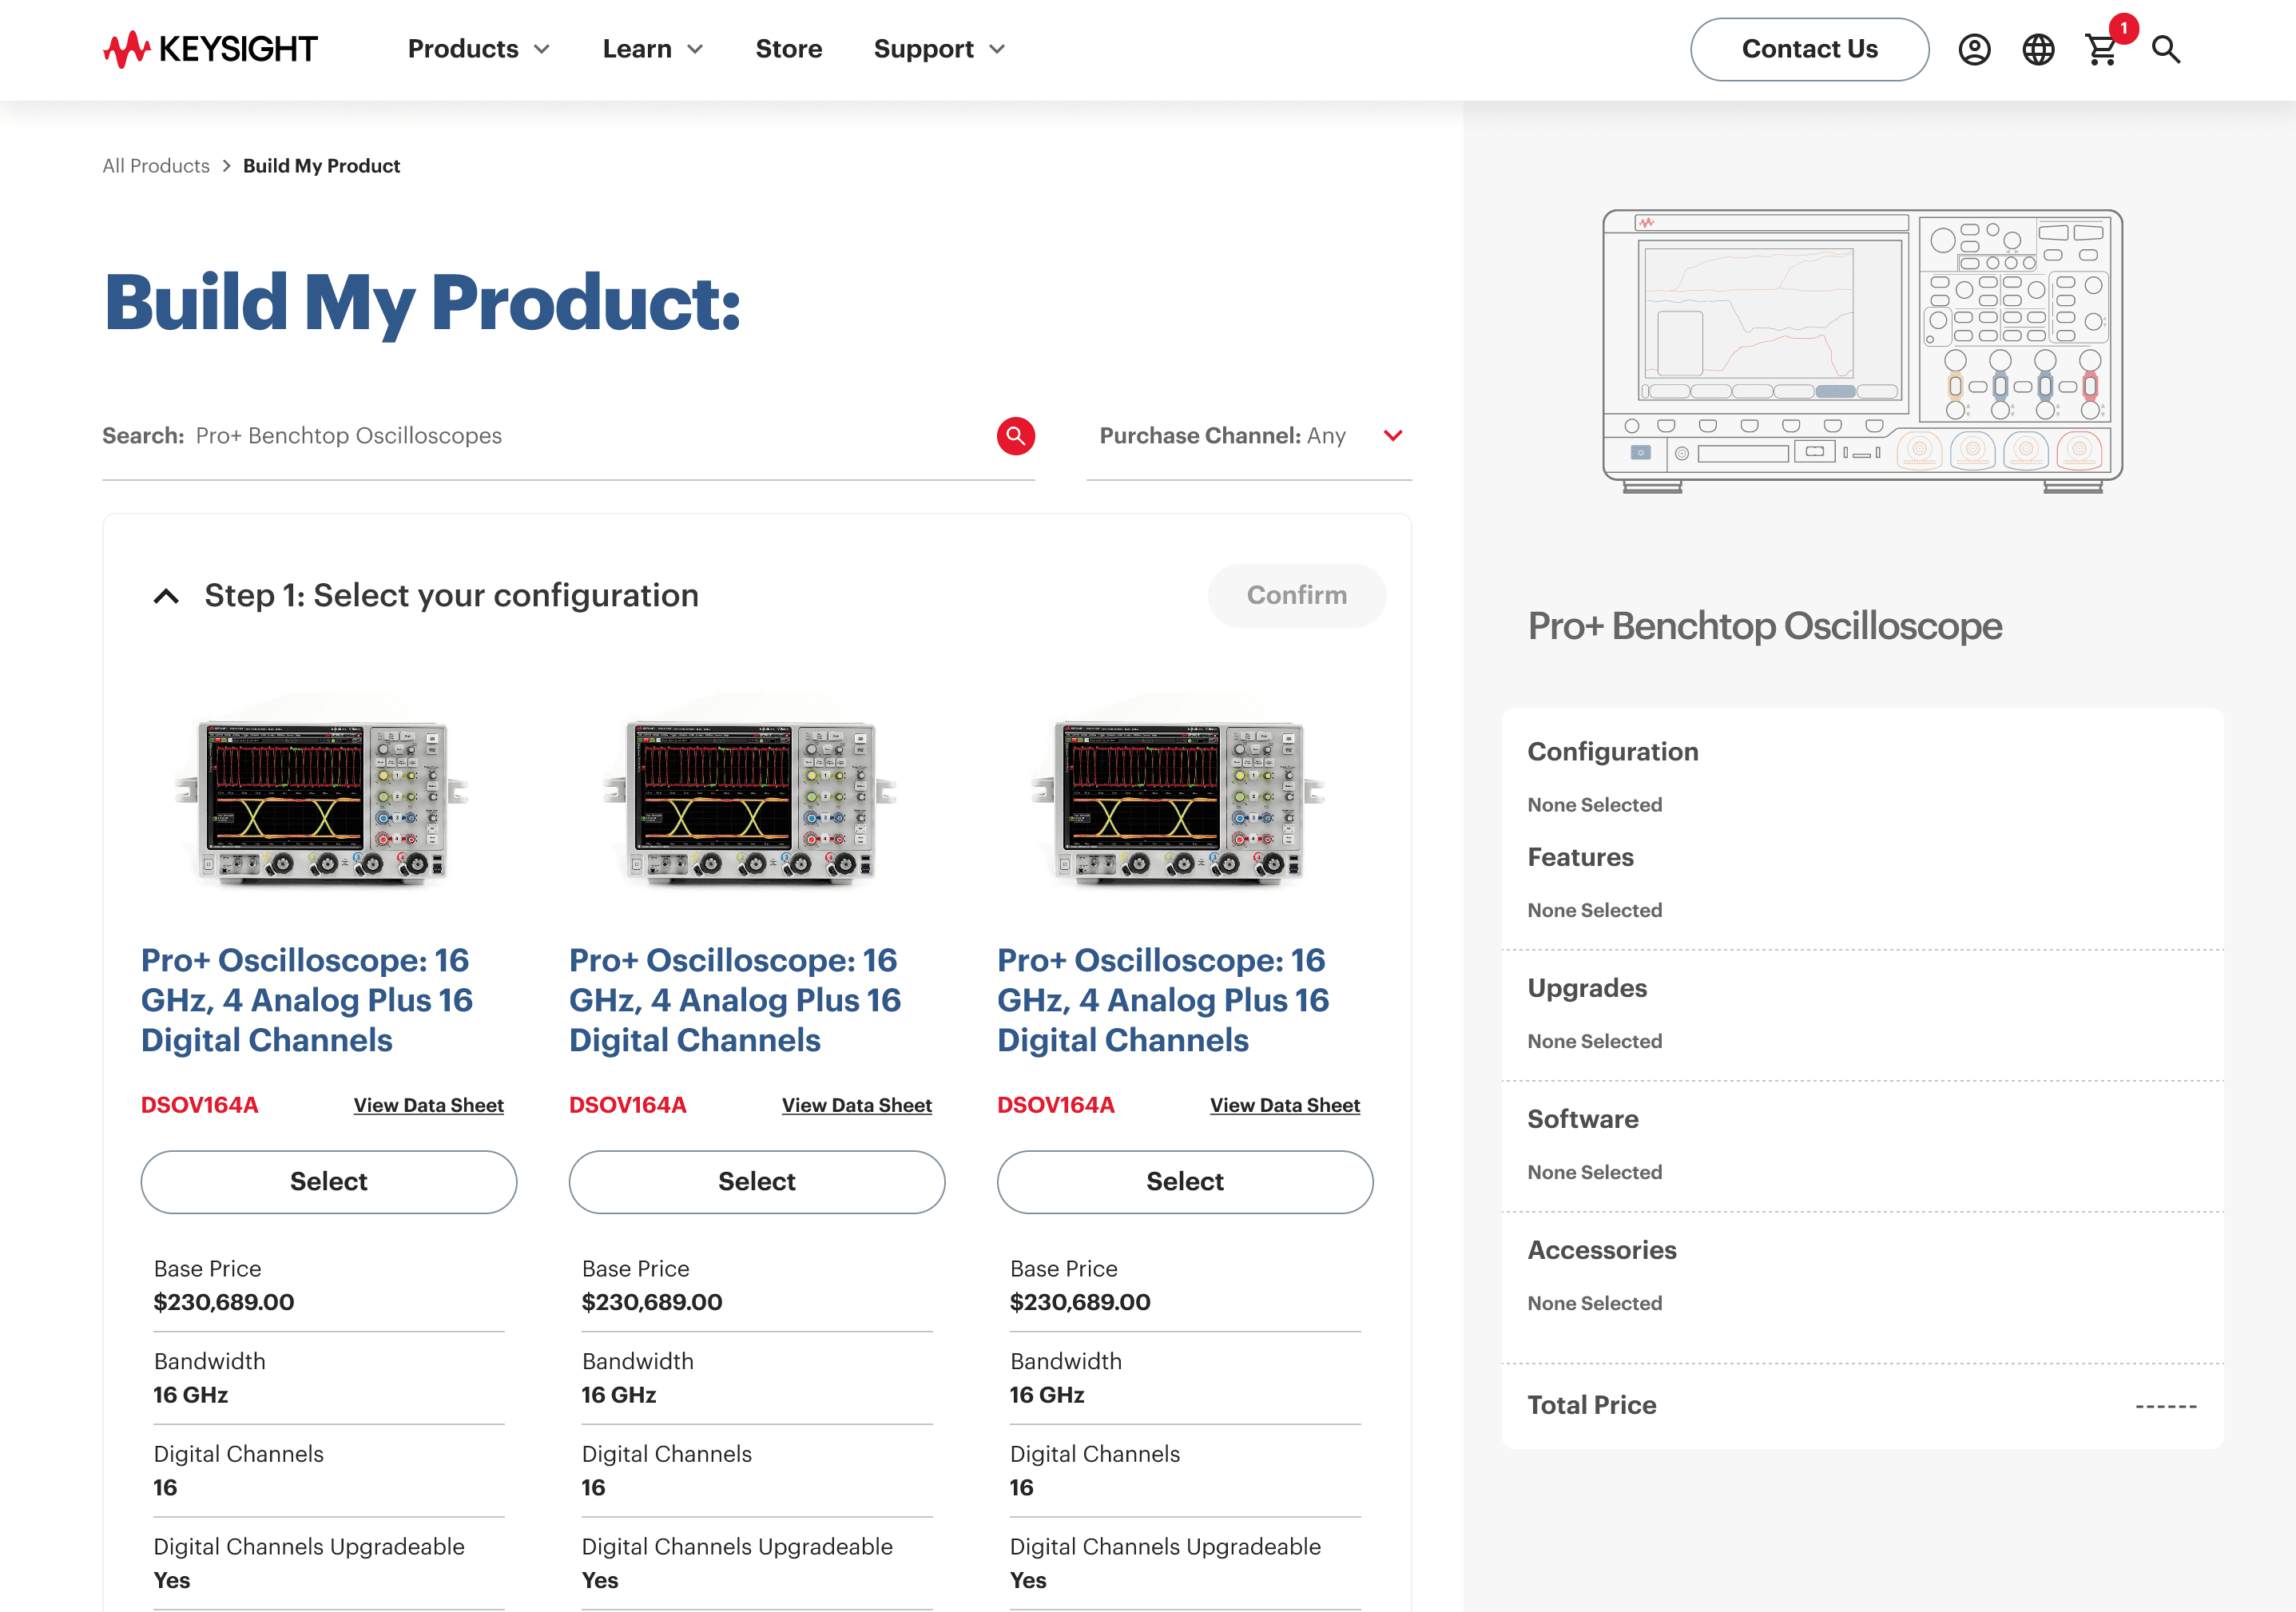Click the Learn menu chevron arrow

click(695, 49)
